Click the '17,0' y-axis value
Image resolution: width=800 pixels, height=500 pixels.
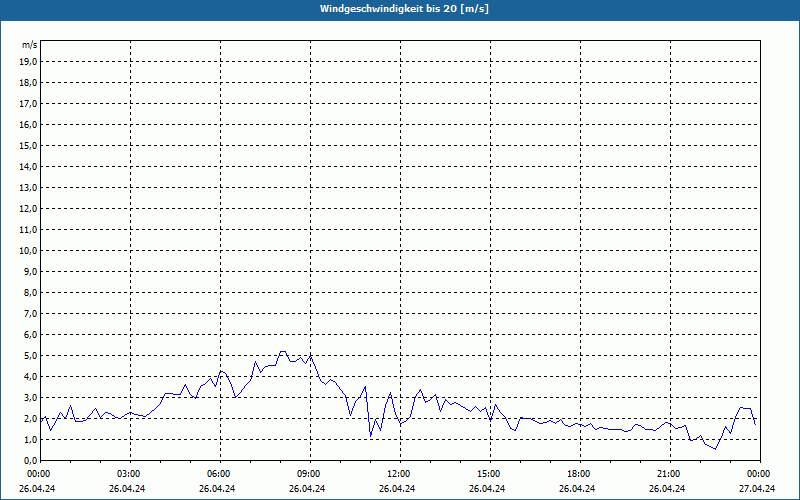(x=28, y=104)
